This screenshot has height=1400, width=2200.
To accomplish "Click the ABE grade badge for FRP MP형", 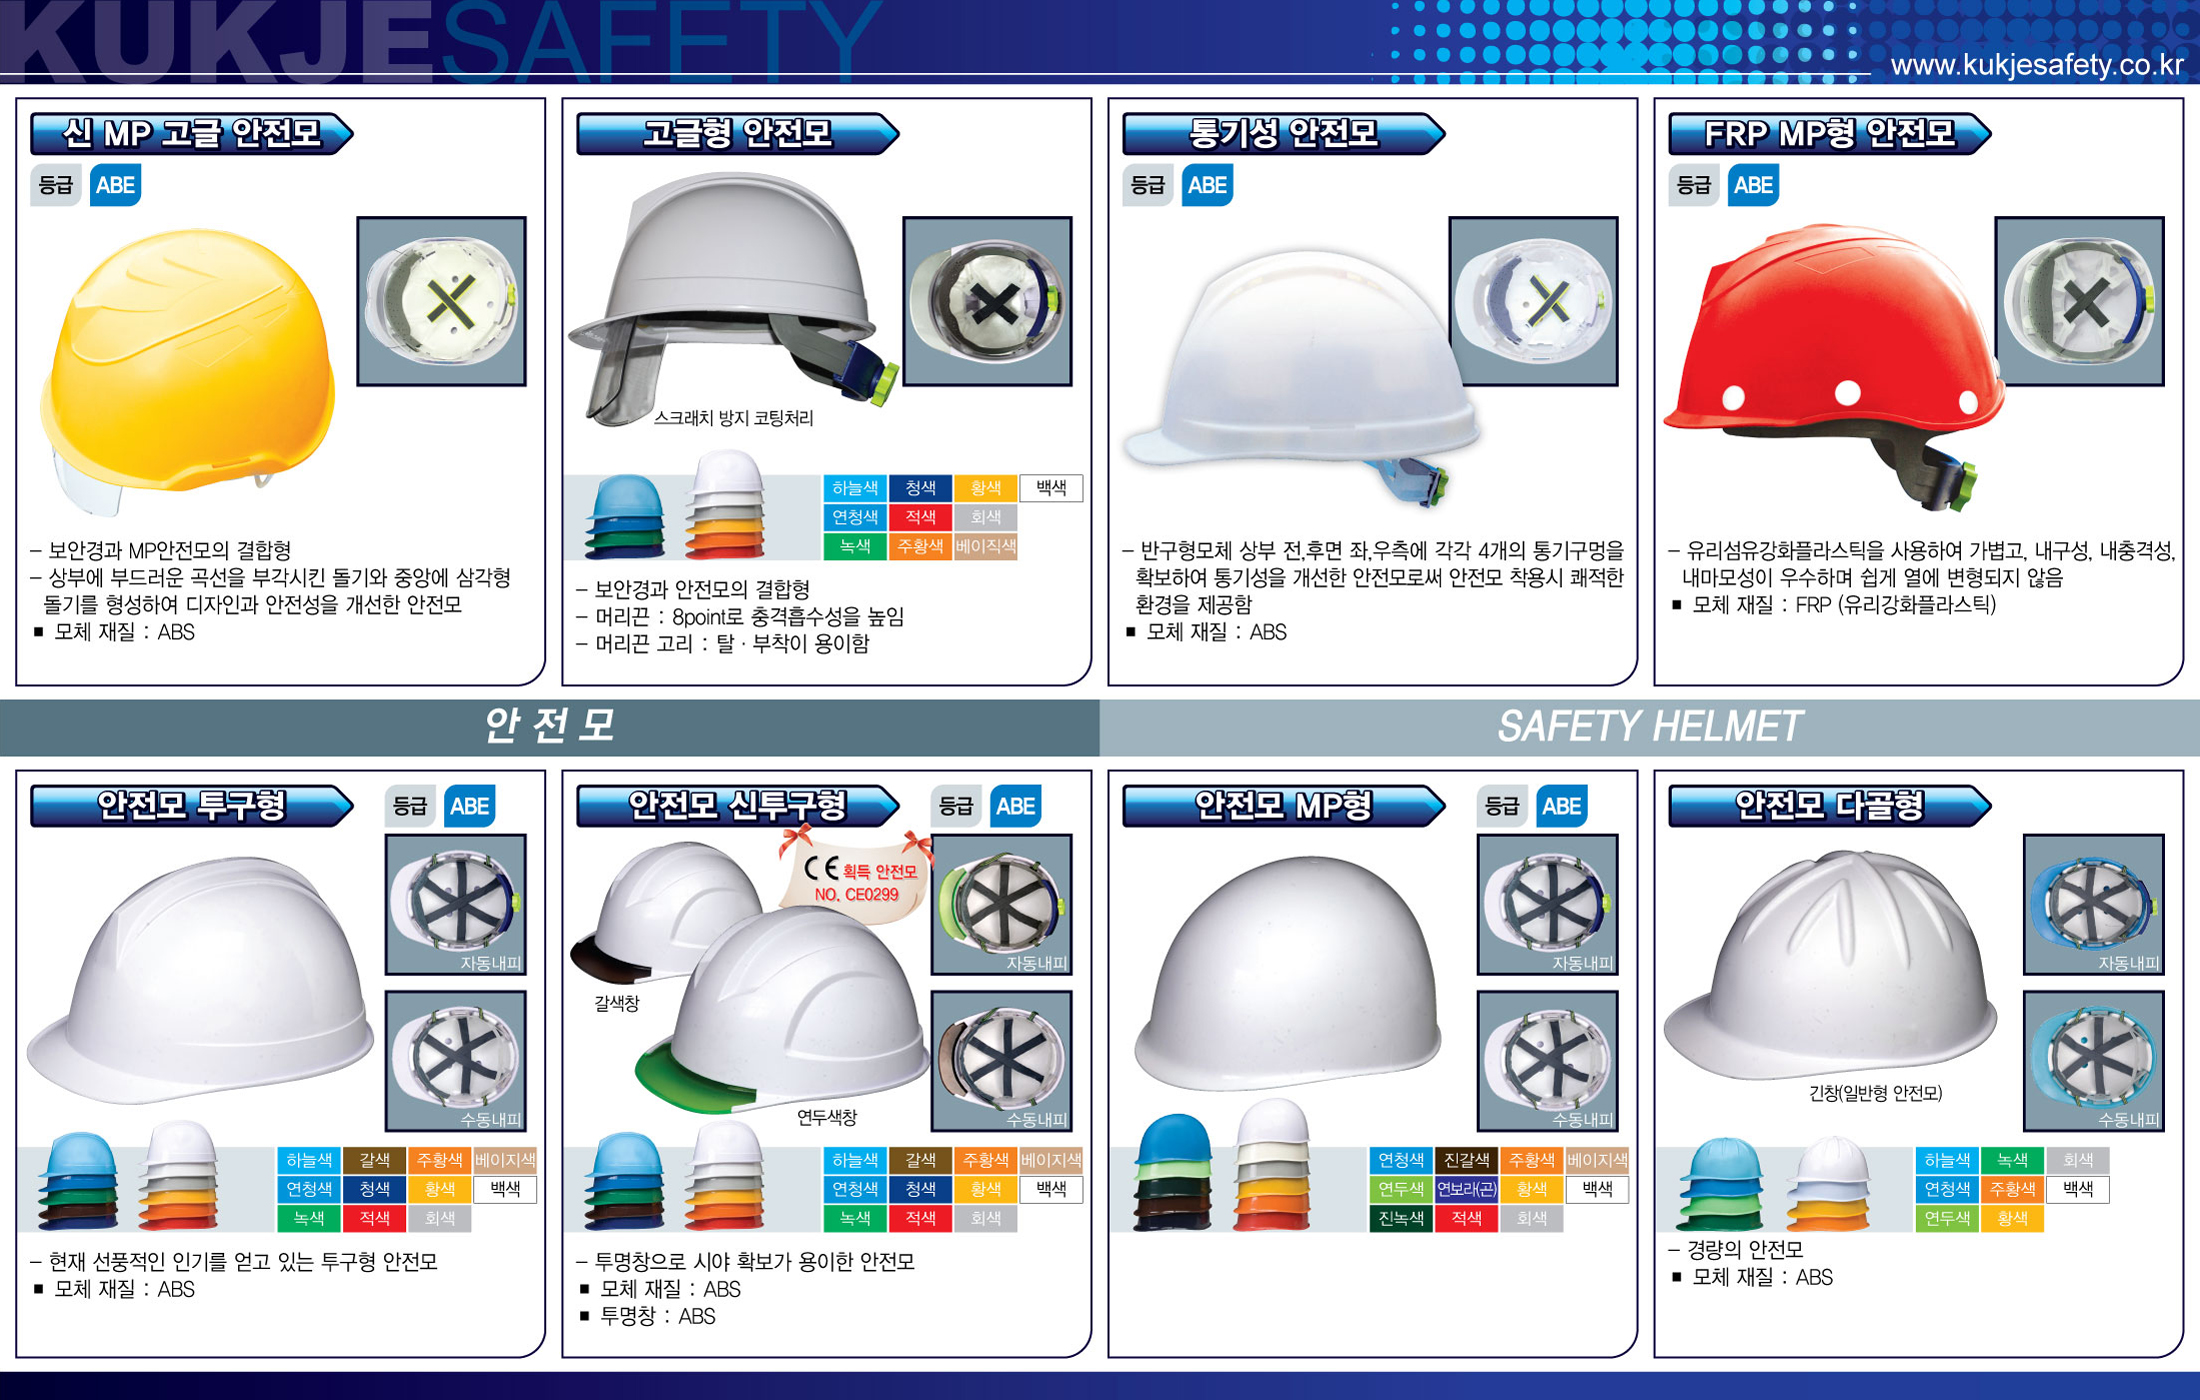I will click(x=1753, y=185).
